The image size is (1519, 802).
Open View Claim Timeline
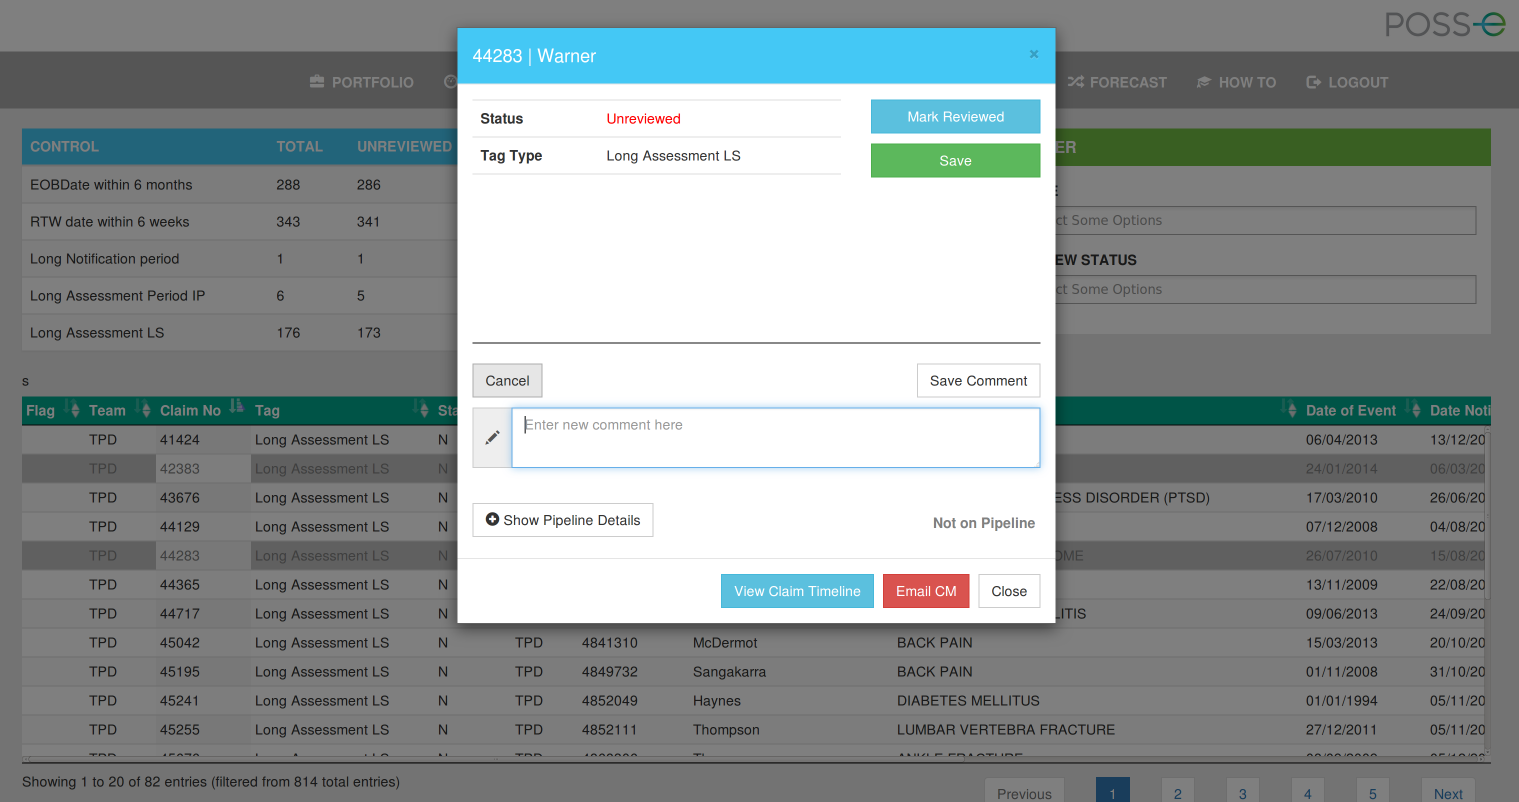[797, 591]
